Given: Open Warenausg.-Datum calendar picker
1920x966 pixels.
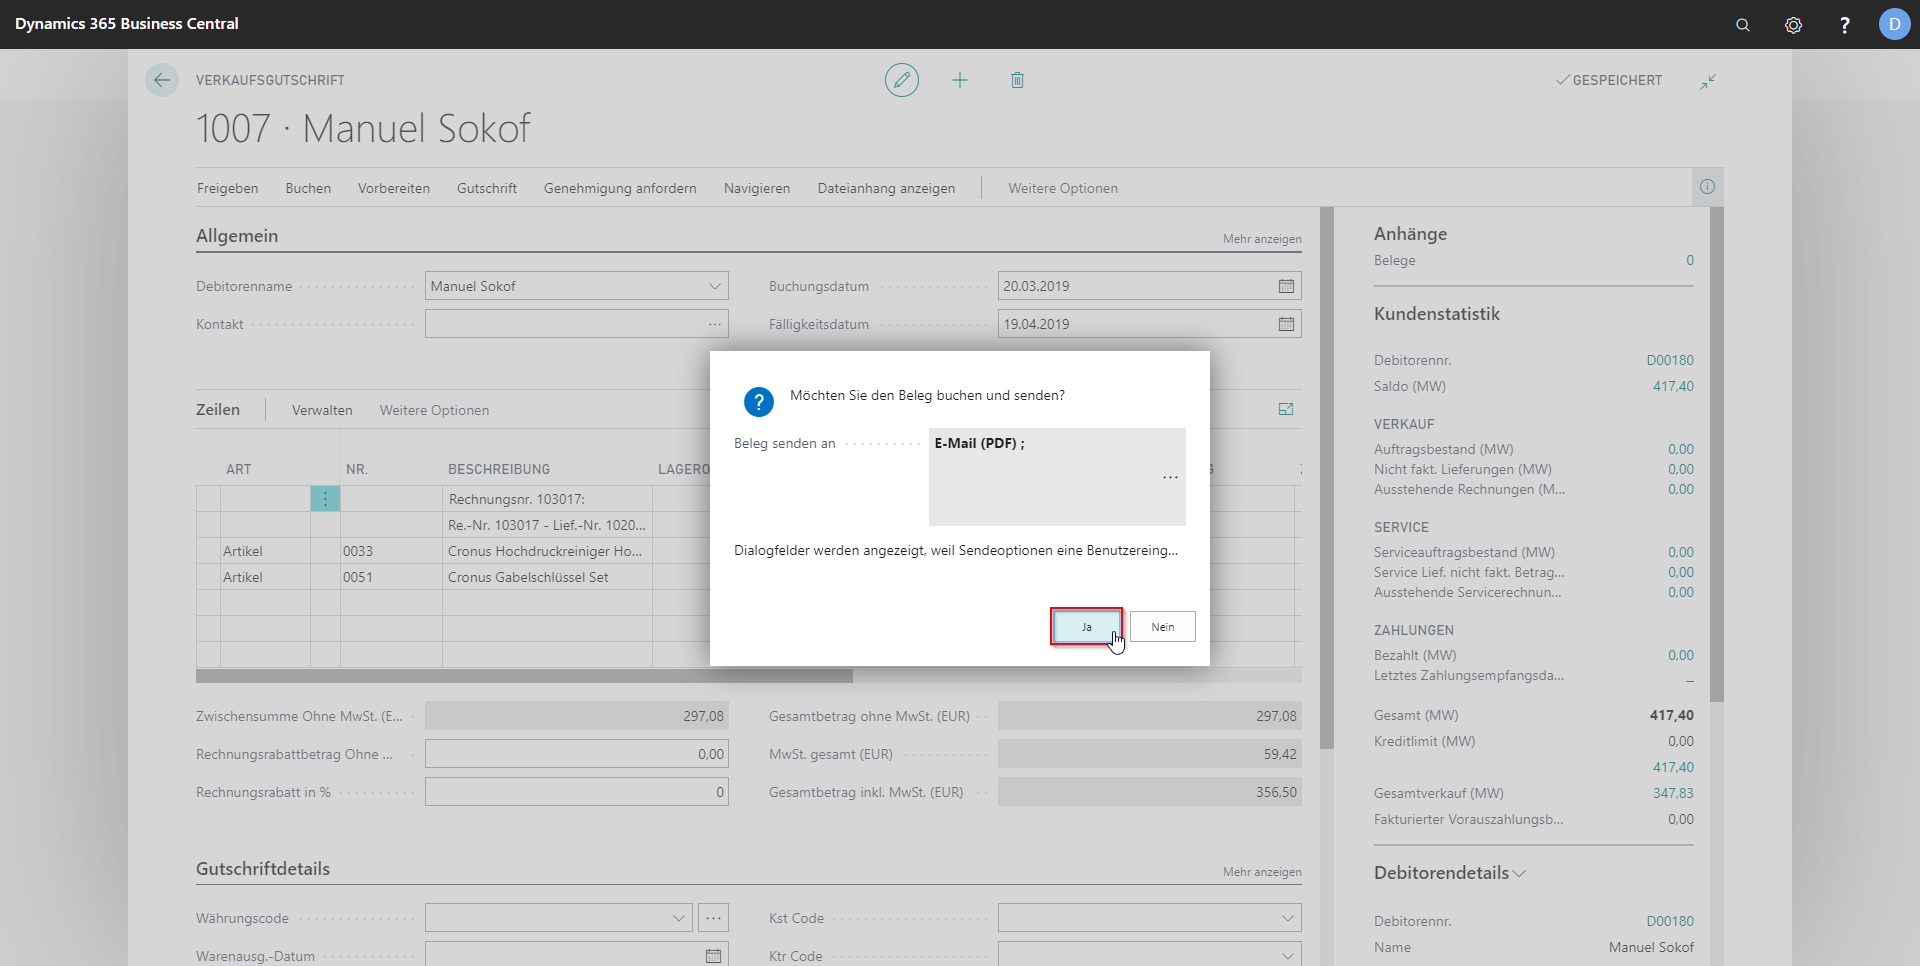Looking at the screenshot, I should 713,956.
